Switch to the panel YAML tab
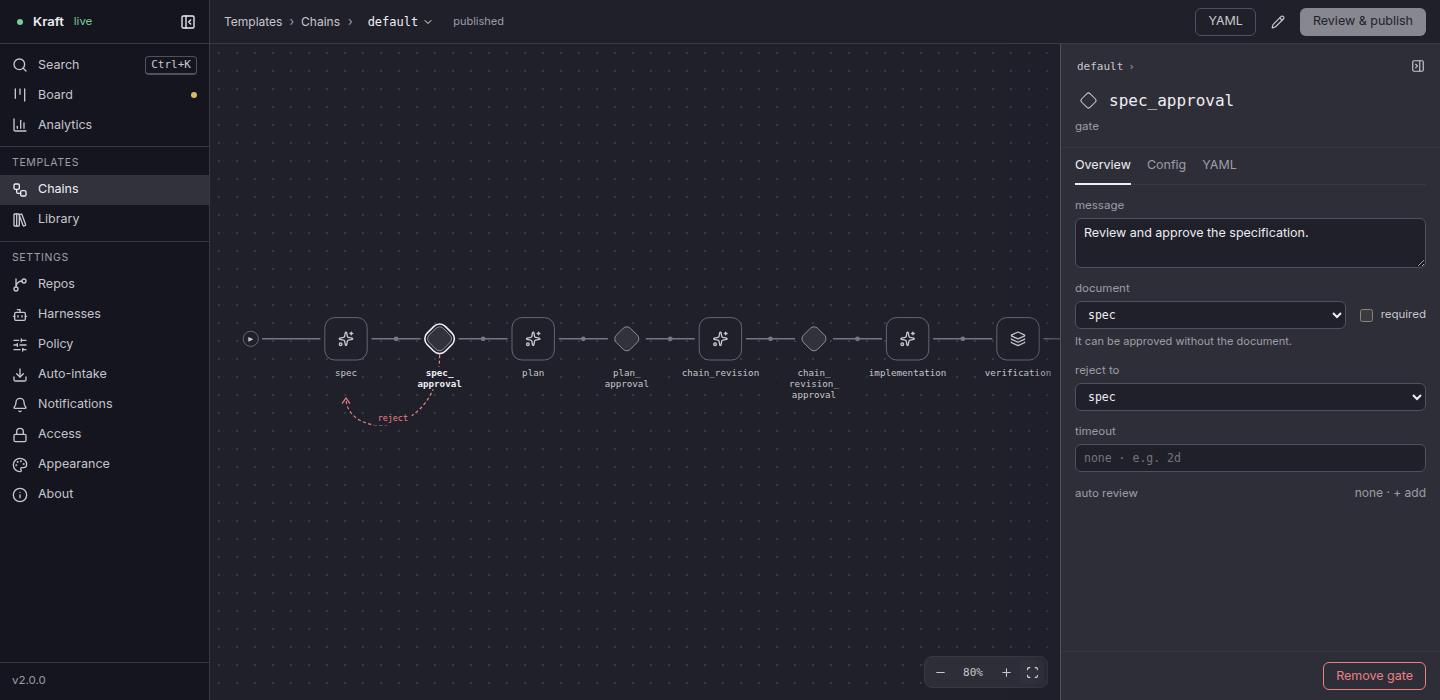The width and height of the screenshot is (1440, 700). click(x=1219, y=165)
